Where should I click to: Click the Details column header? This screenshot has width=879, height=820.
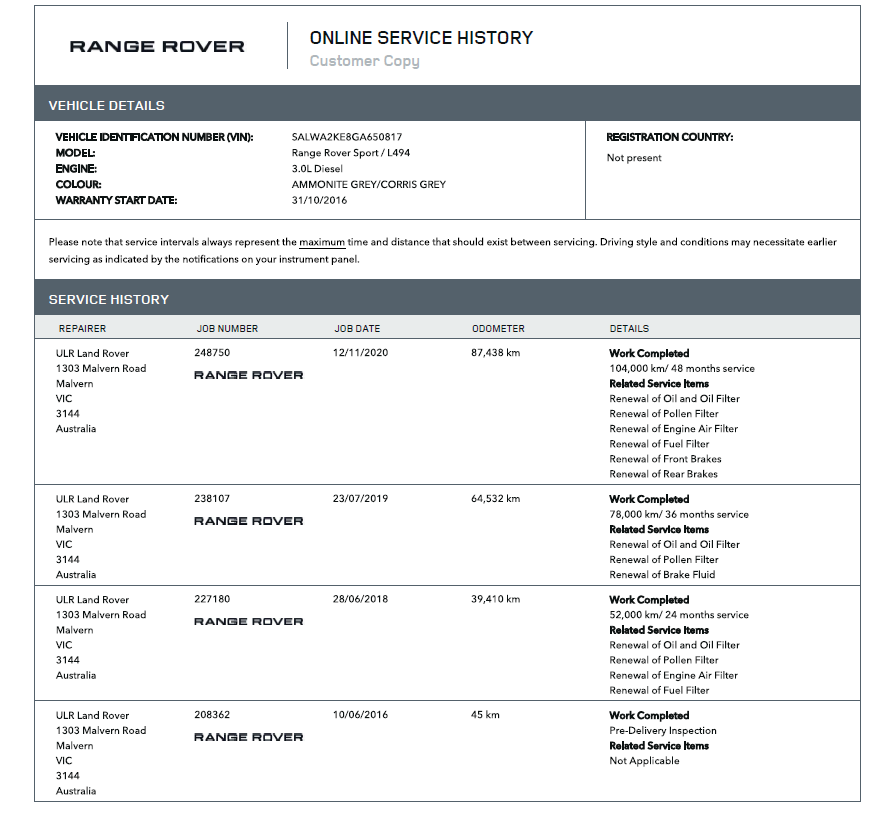point(629,328)
